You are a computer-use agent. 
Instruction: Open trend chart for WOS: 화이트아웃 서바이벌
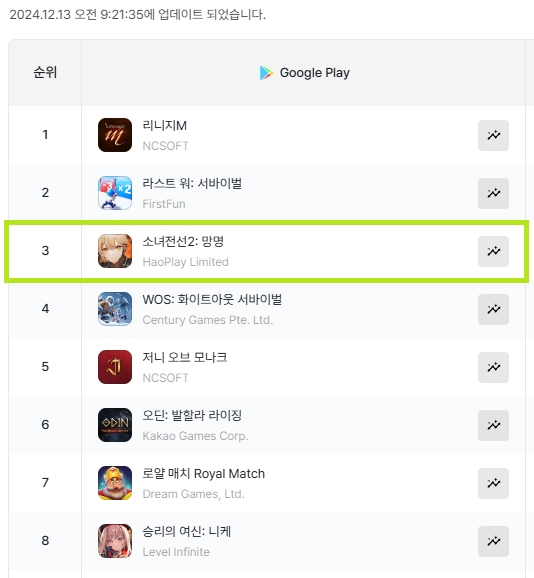click(x=493, y=309)
